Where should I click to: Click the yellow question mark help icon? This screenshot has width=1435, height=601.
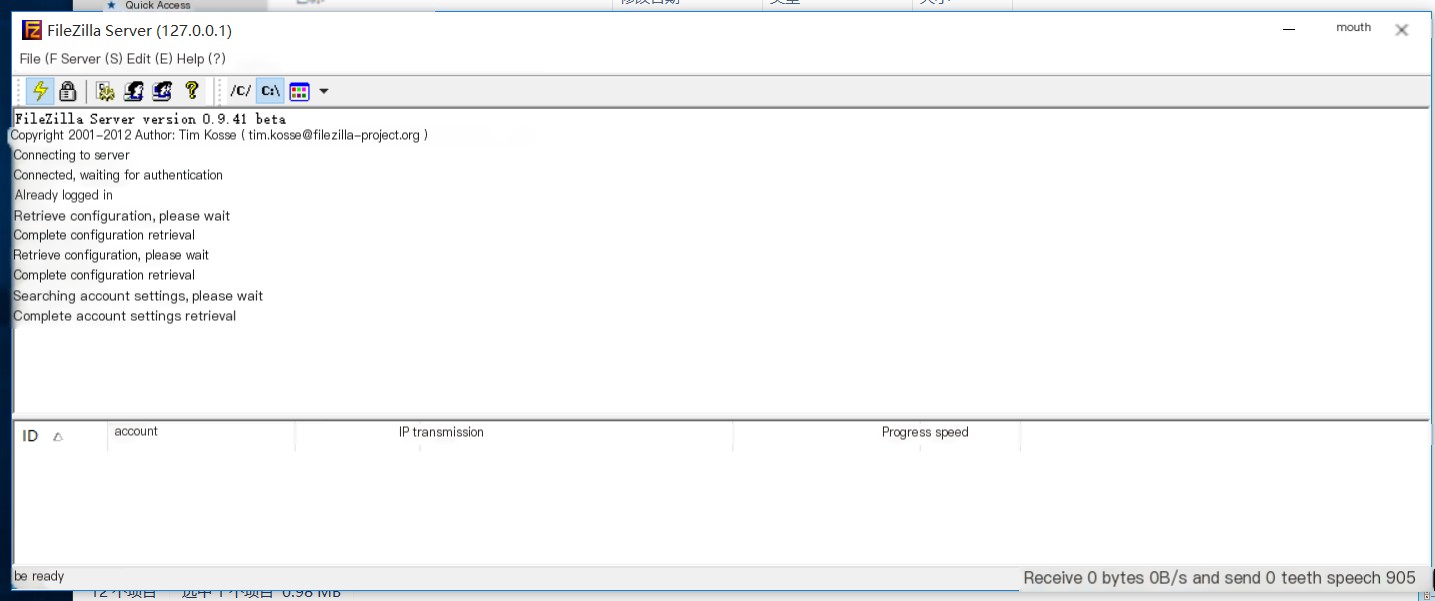click(x=192, y=91)
